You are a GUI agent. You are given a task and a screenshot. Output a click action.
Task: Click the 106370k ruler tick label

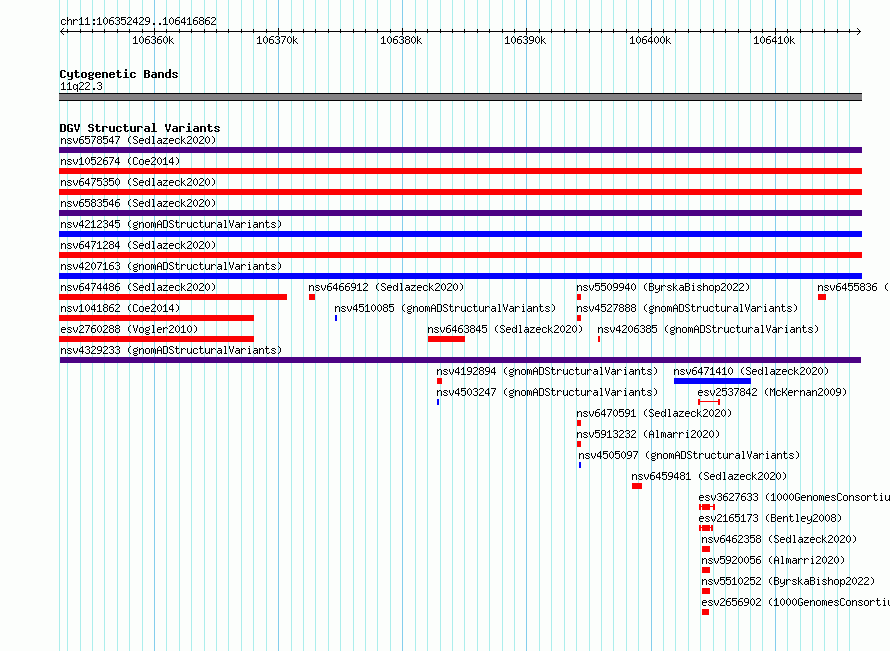[x=277, y=40]
